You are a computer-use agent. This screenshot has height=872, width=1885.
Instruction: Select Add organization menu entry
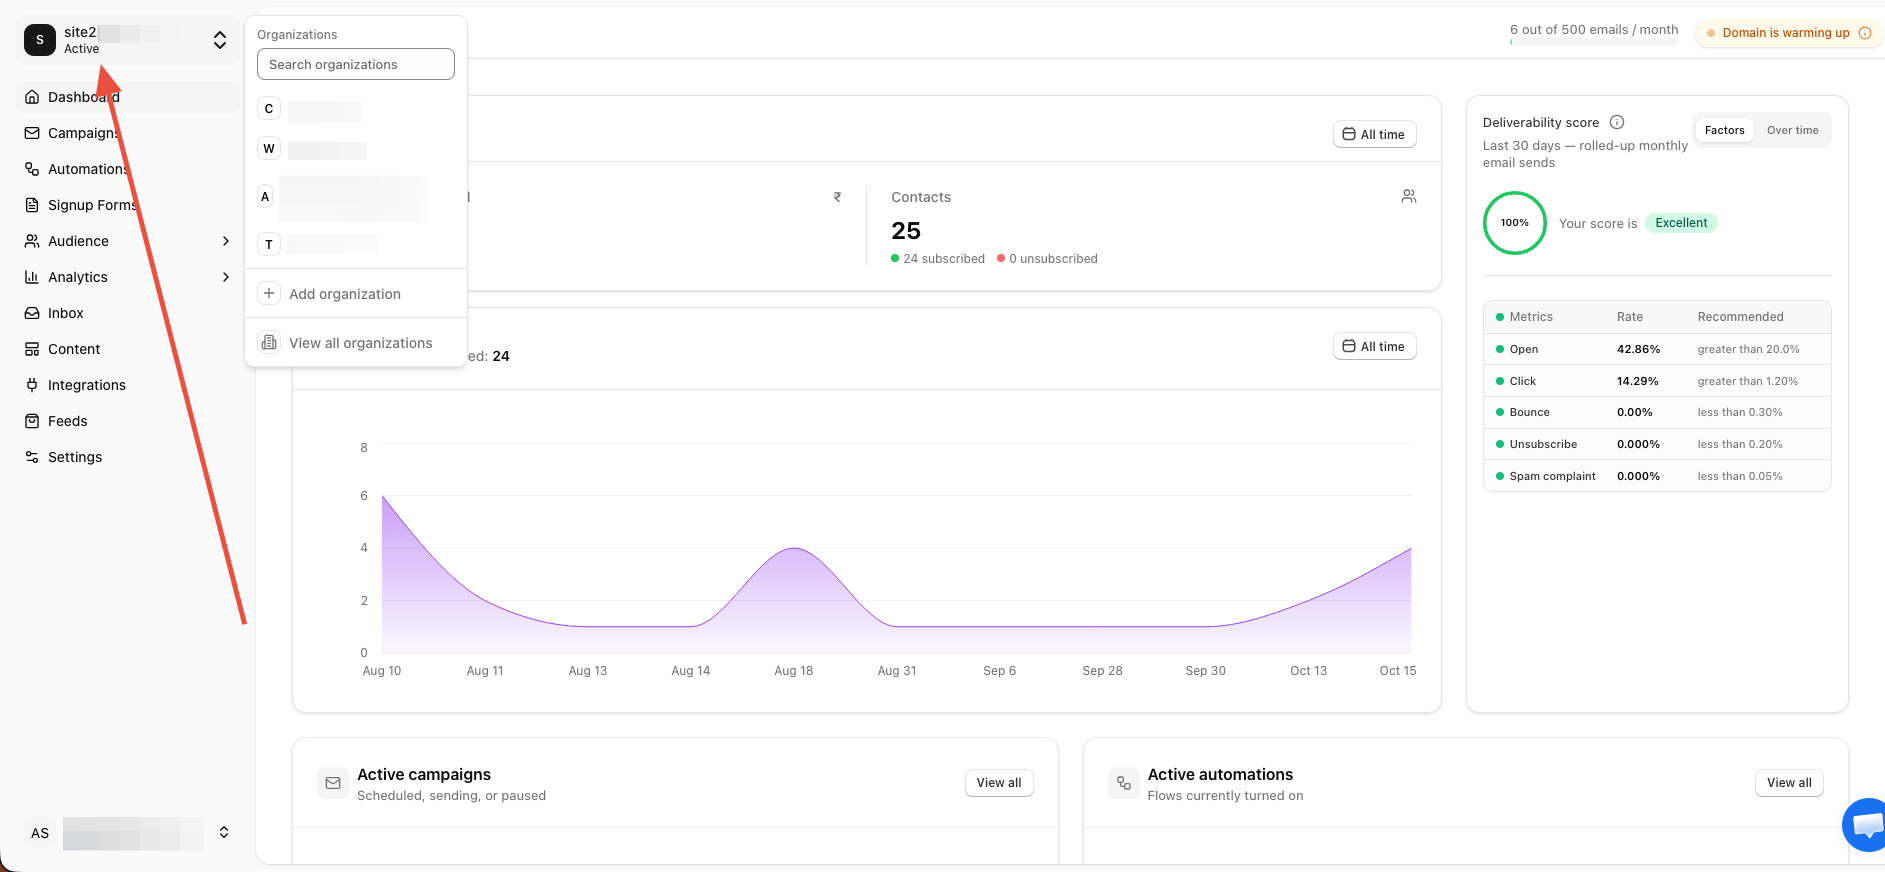(356, 294)
